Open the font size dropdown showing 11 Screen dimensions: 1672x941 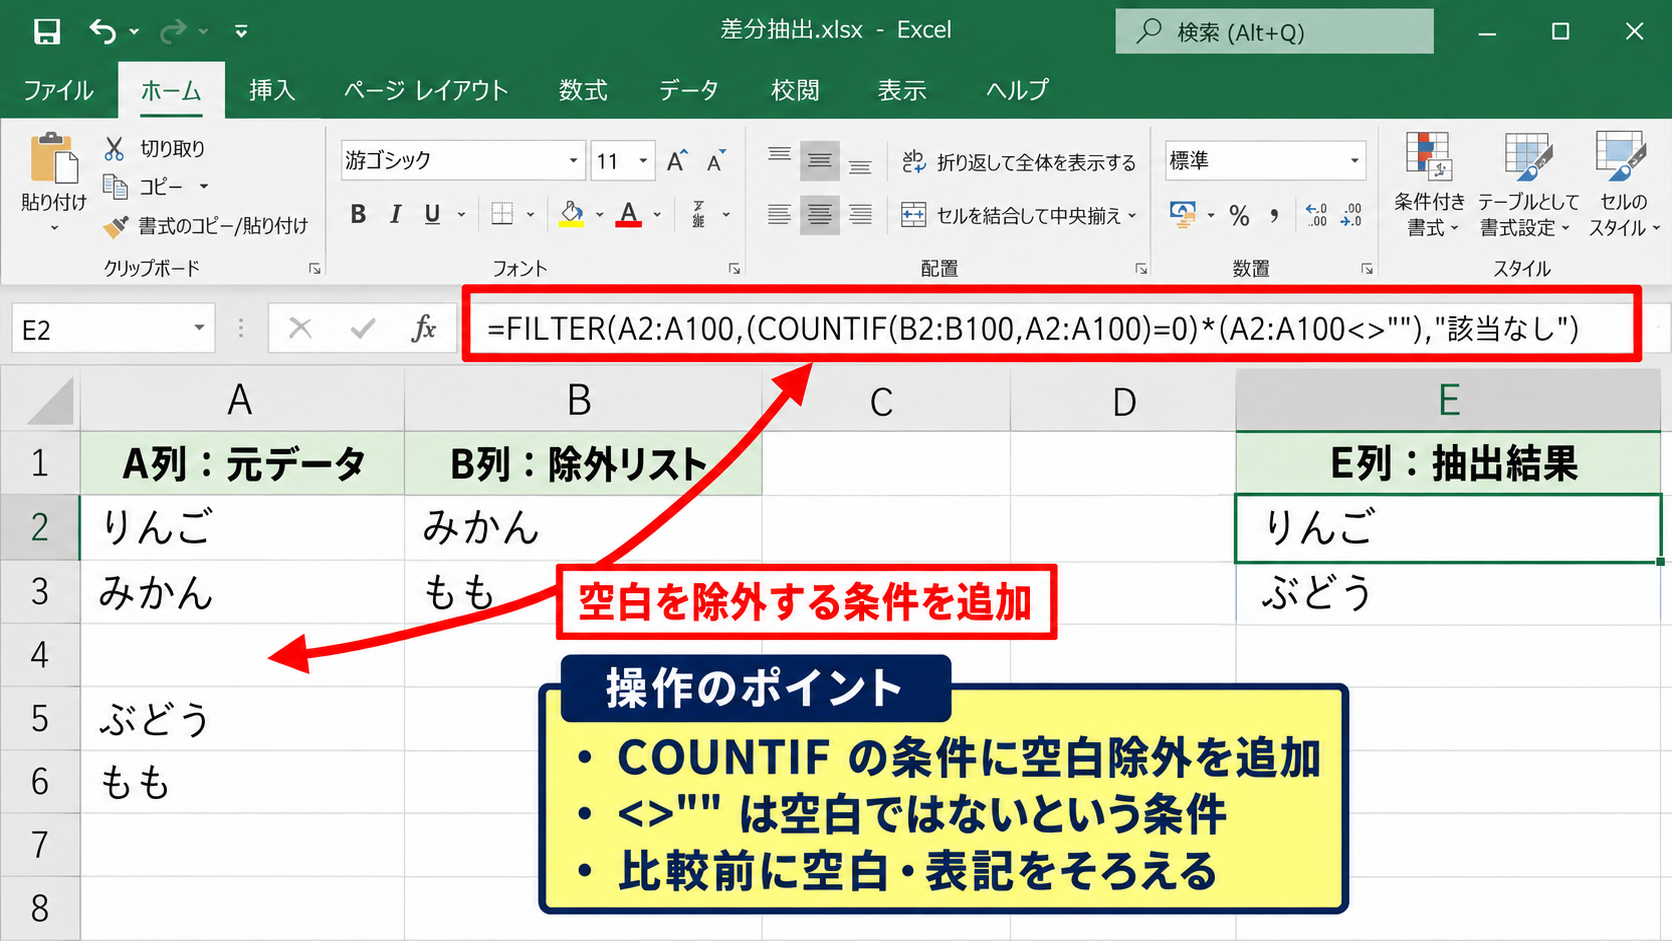[x=643, y=161]
